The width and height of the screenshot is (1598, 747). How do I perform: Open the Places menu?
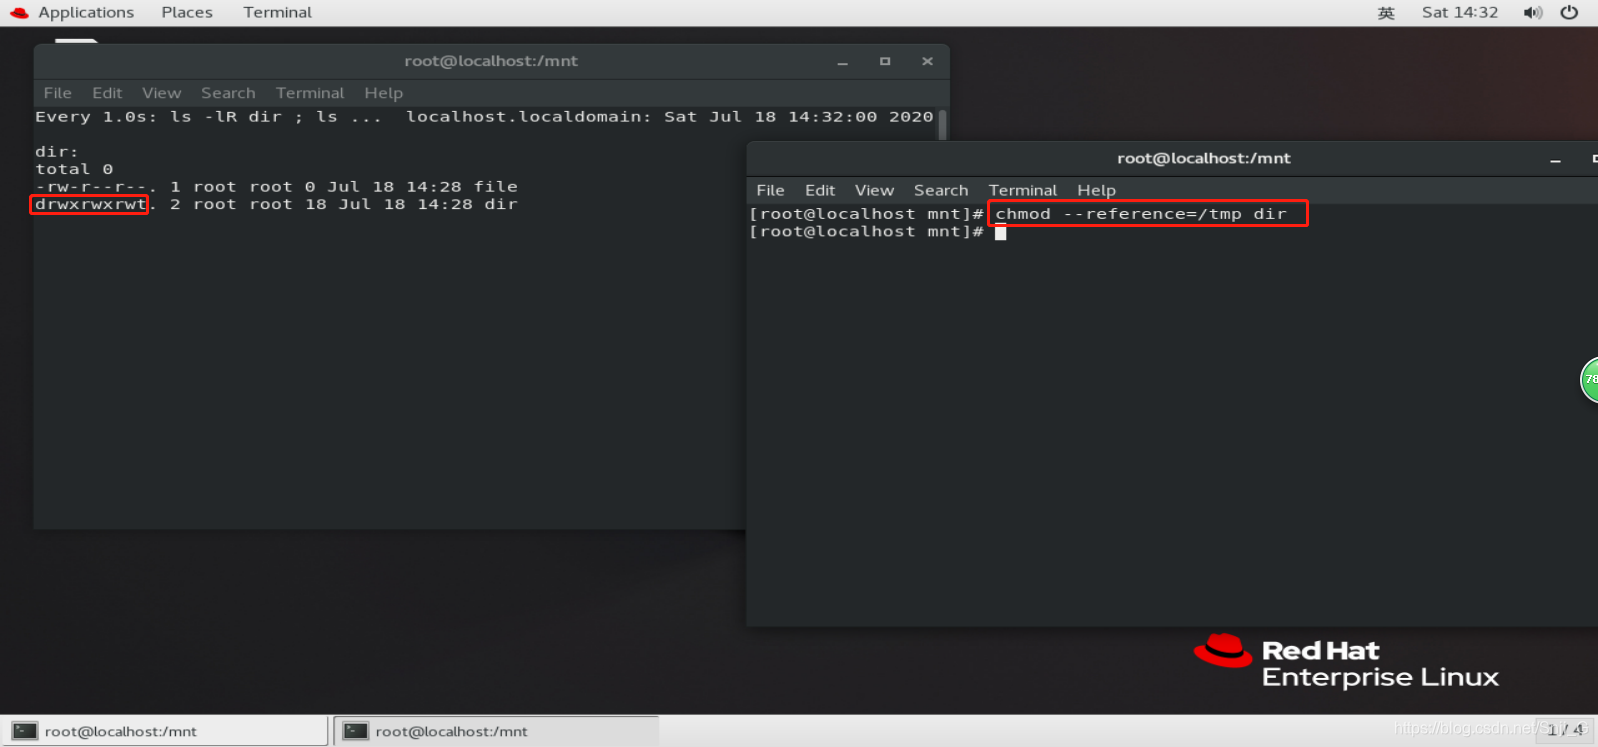[187, 12]
